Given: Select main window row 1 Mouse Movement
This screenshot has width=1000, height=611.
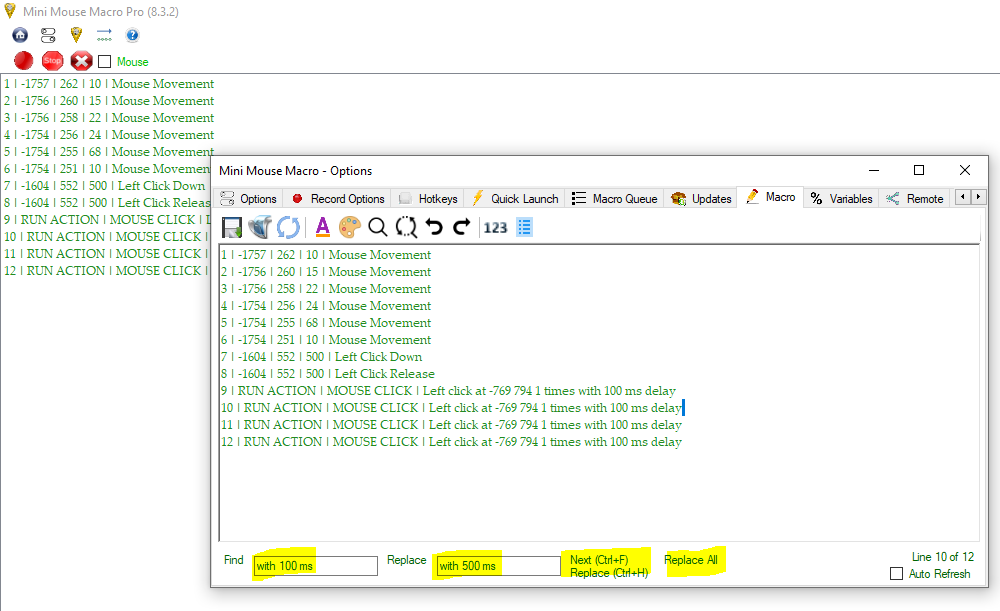Looking at the screenshot, I should [109, 84].
